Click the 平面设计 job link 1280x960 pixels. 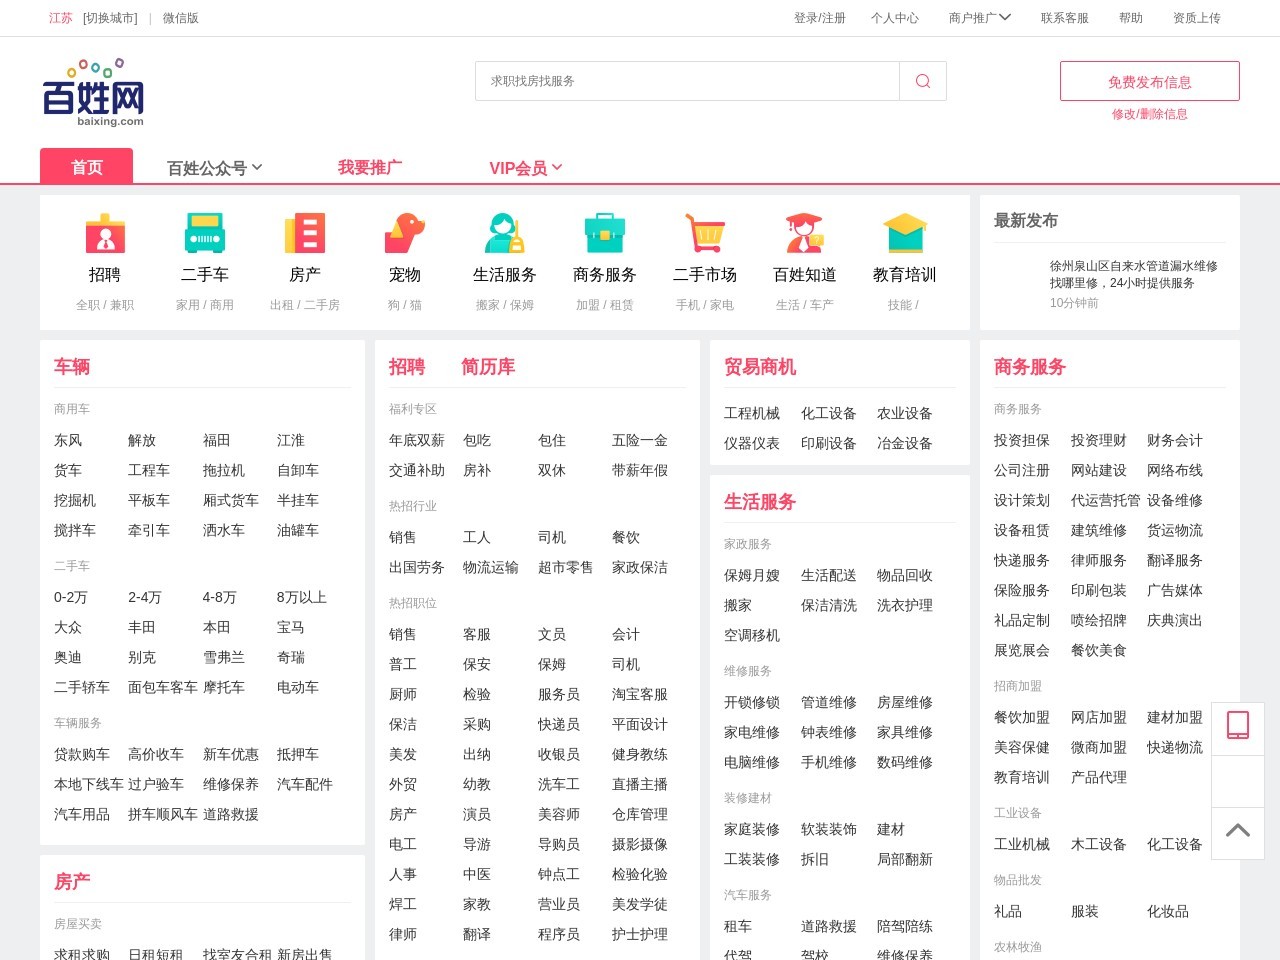click(640, 724)
